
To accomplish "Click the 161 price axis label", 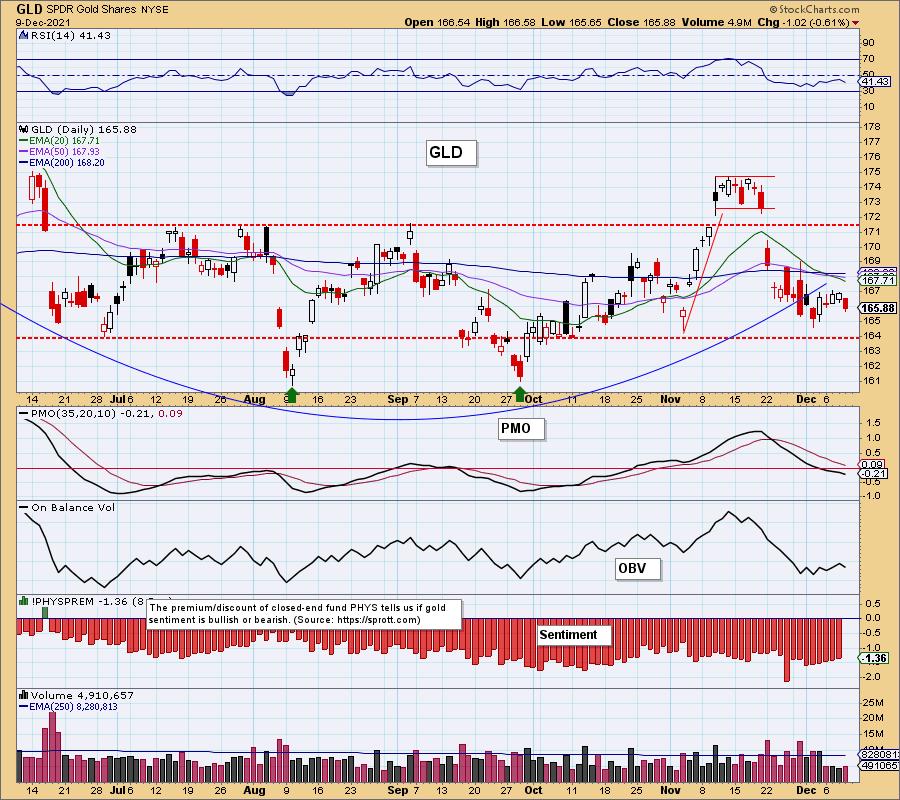I will pyautogui.click(x=872, y=380).
